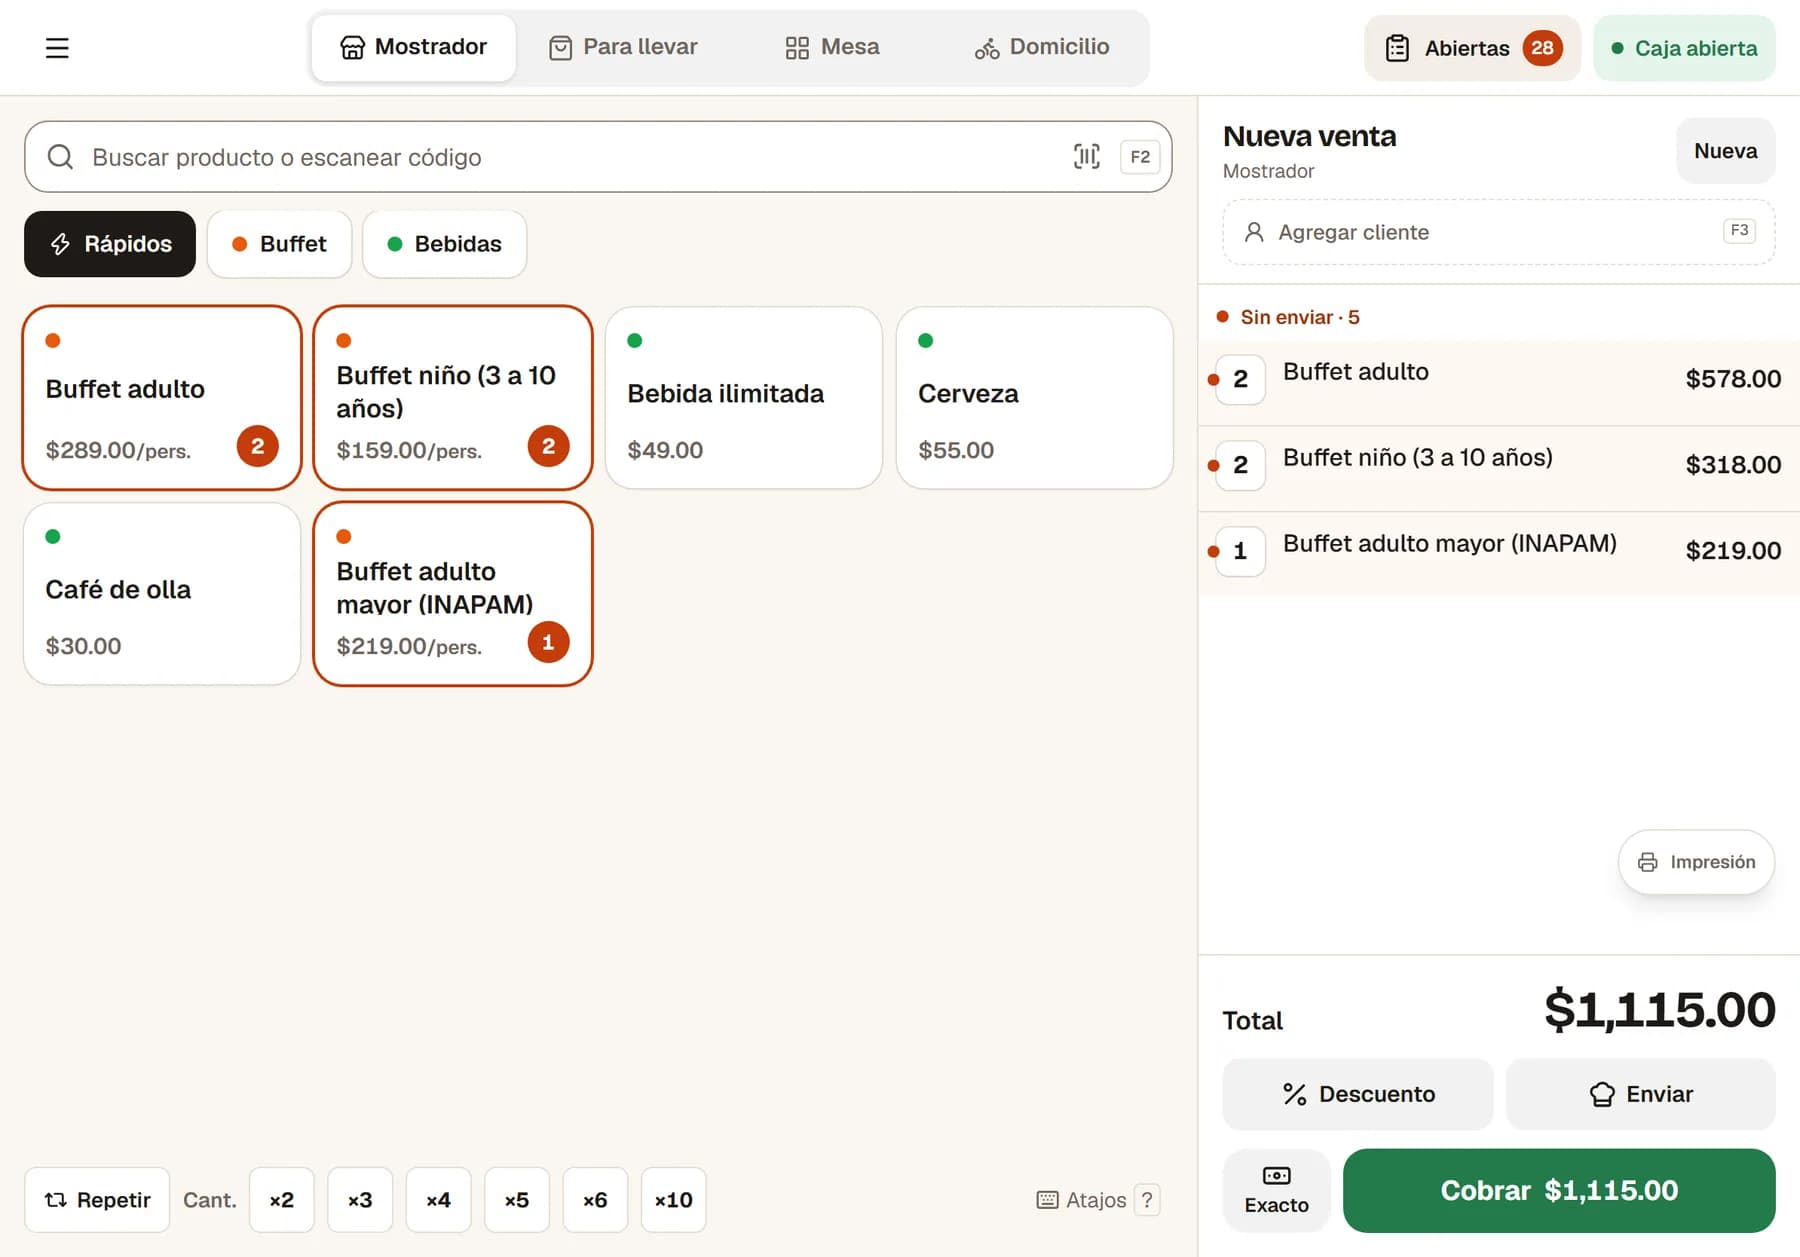Set quantity multiplier to ×3
Image resolution: width=1800 pixels, height=1257 pixels.
click(x=360, y=1200)
